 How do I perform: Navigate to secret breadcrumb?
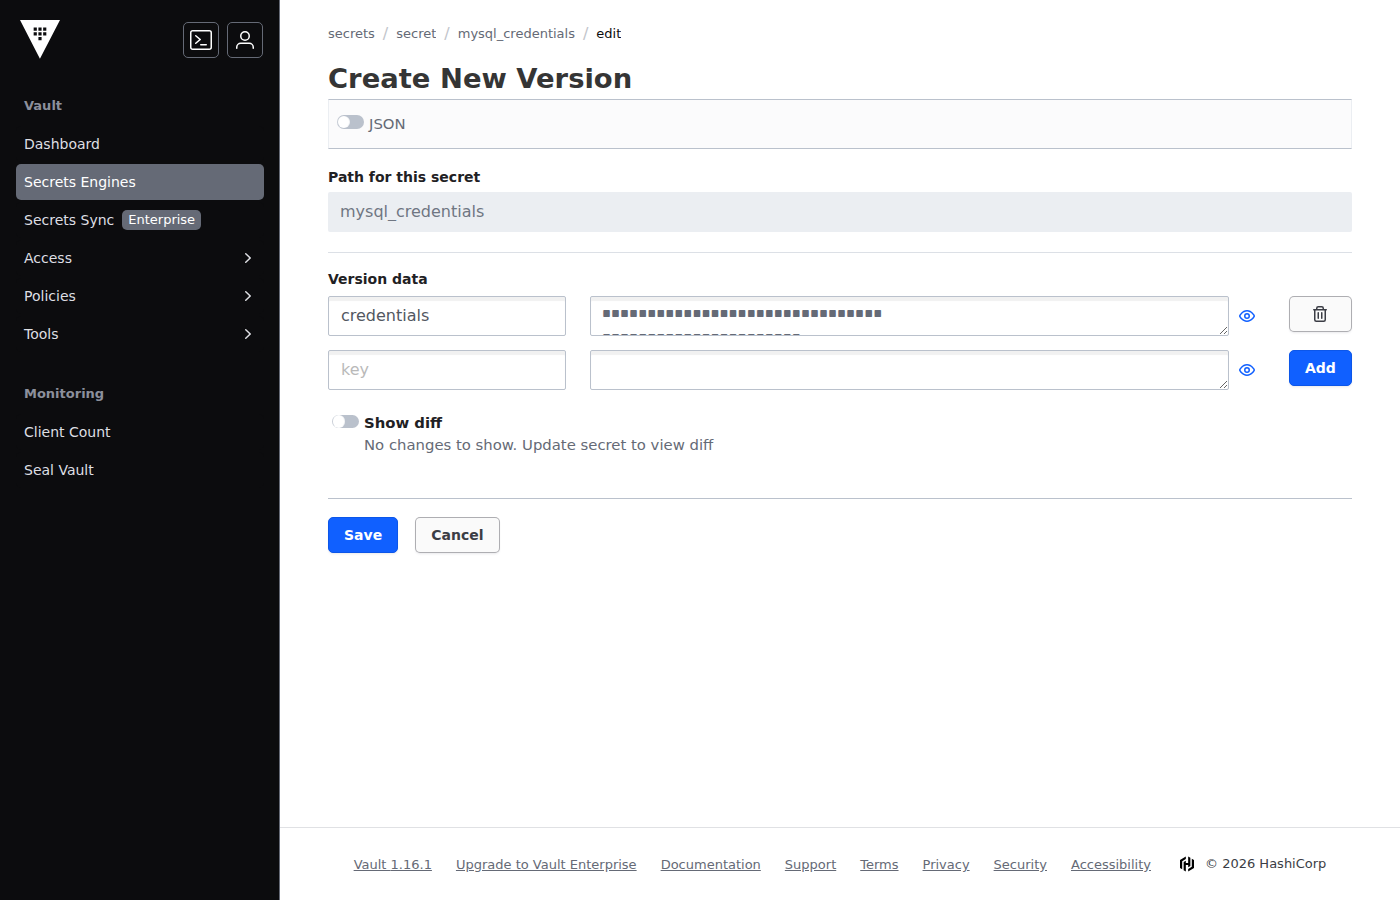(x=416, y=33)
